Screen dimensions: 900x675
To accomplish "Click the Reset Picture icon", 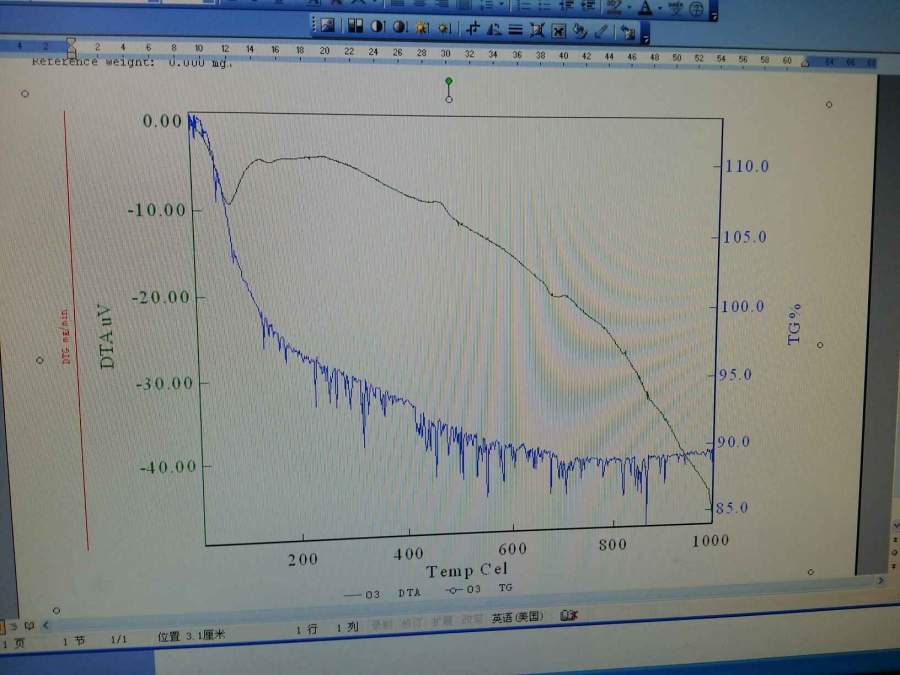I will coord(628,33).
